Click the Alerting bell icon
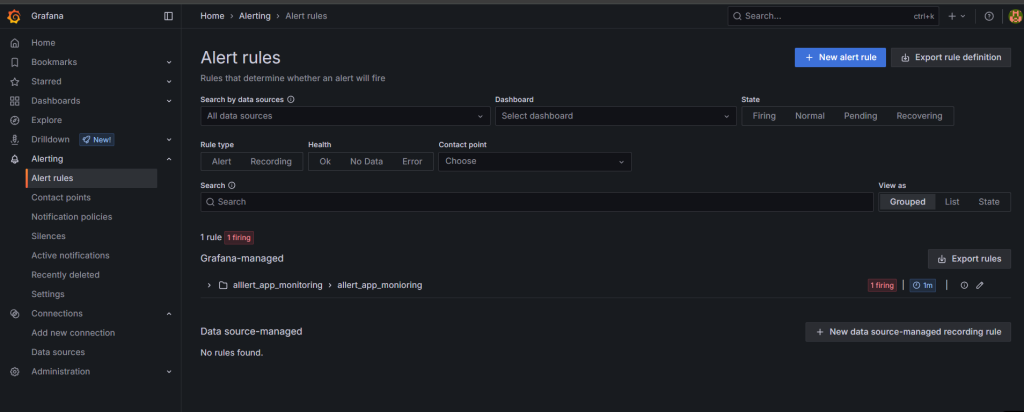The height and width of the screenshot is (412, 1024). click(x=14, y=159)
